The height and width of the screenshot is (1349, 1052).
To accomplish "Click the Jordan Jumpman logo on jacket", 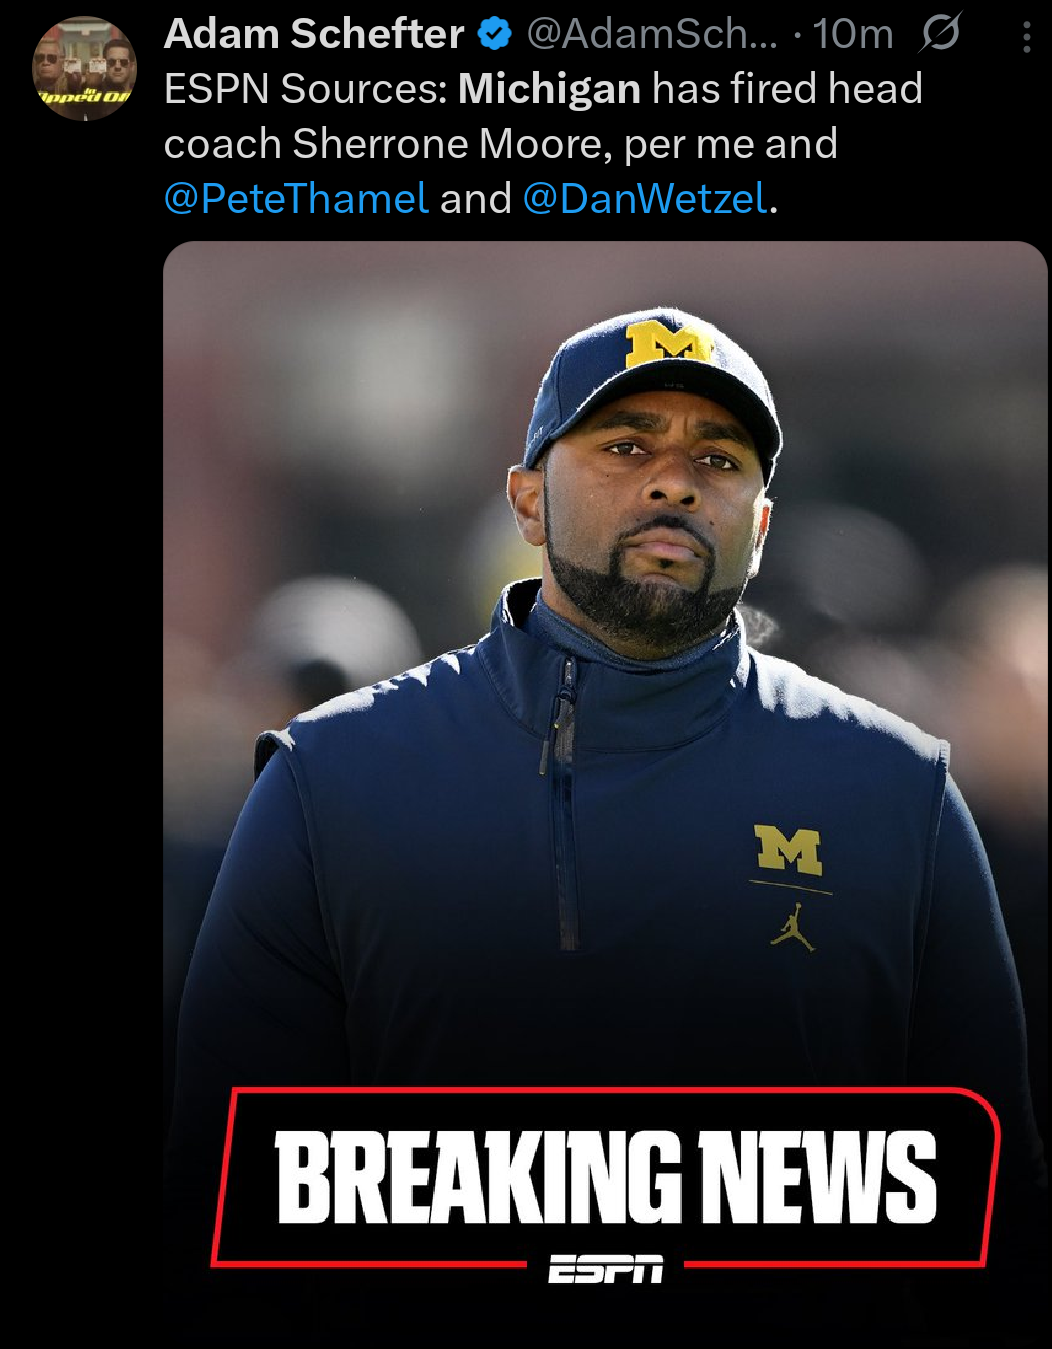I will [x=793, y=927].
